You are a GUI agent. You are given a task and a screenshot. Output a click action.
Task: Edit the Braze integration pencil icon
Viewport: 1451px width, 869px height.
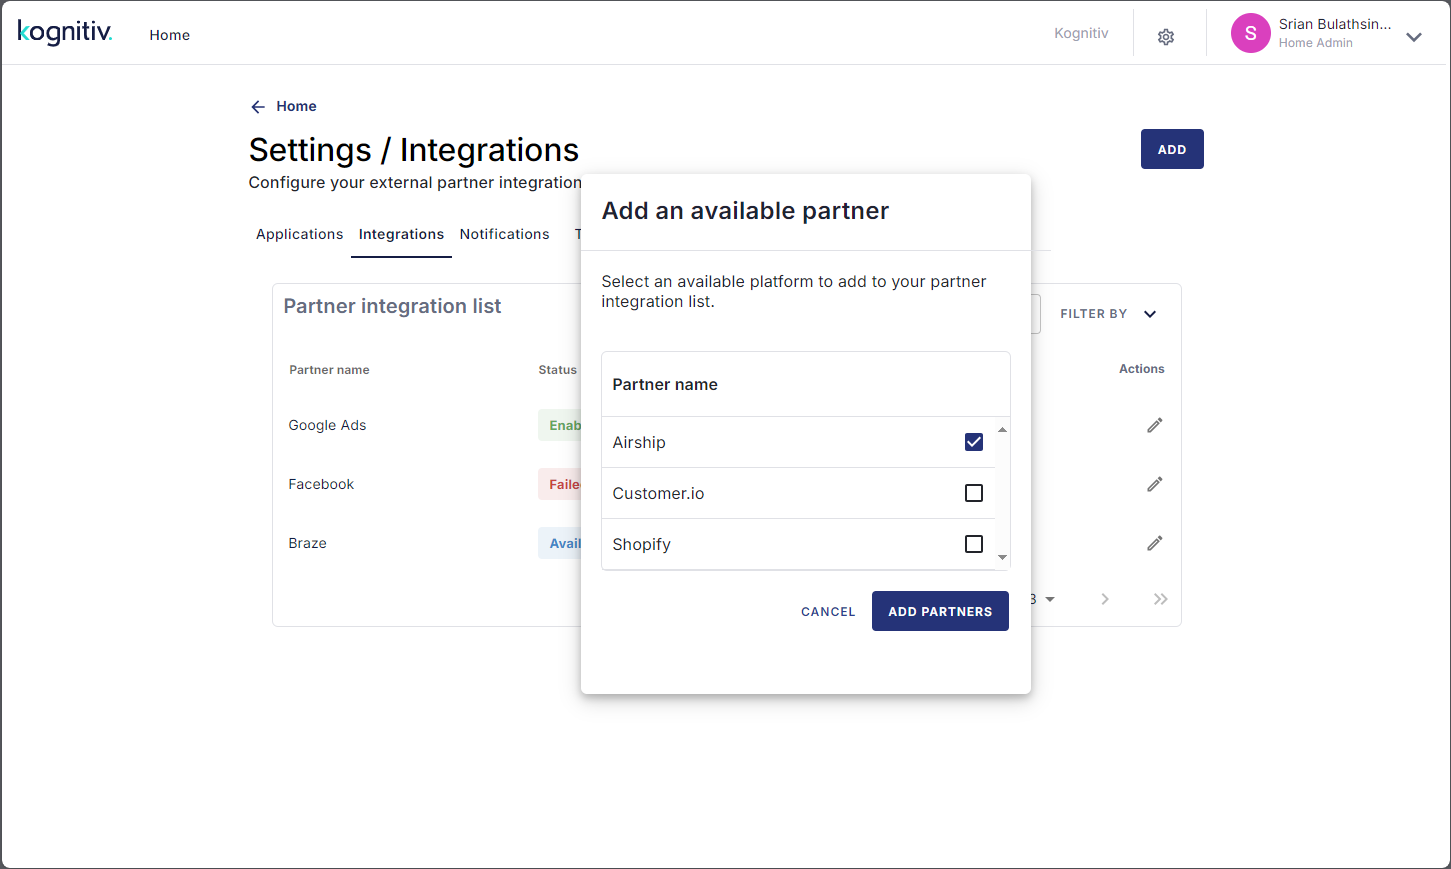1155,543
